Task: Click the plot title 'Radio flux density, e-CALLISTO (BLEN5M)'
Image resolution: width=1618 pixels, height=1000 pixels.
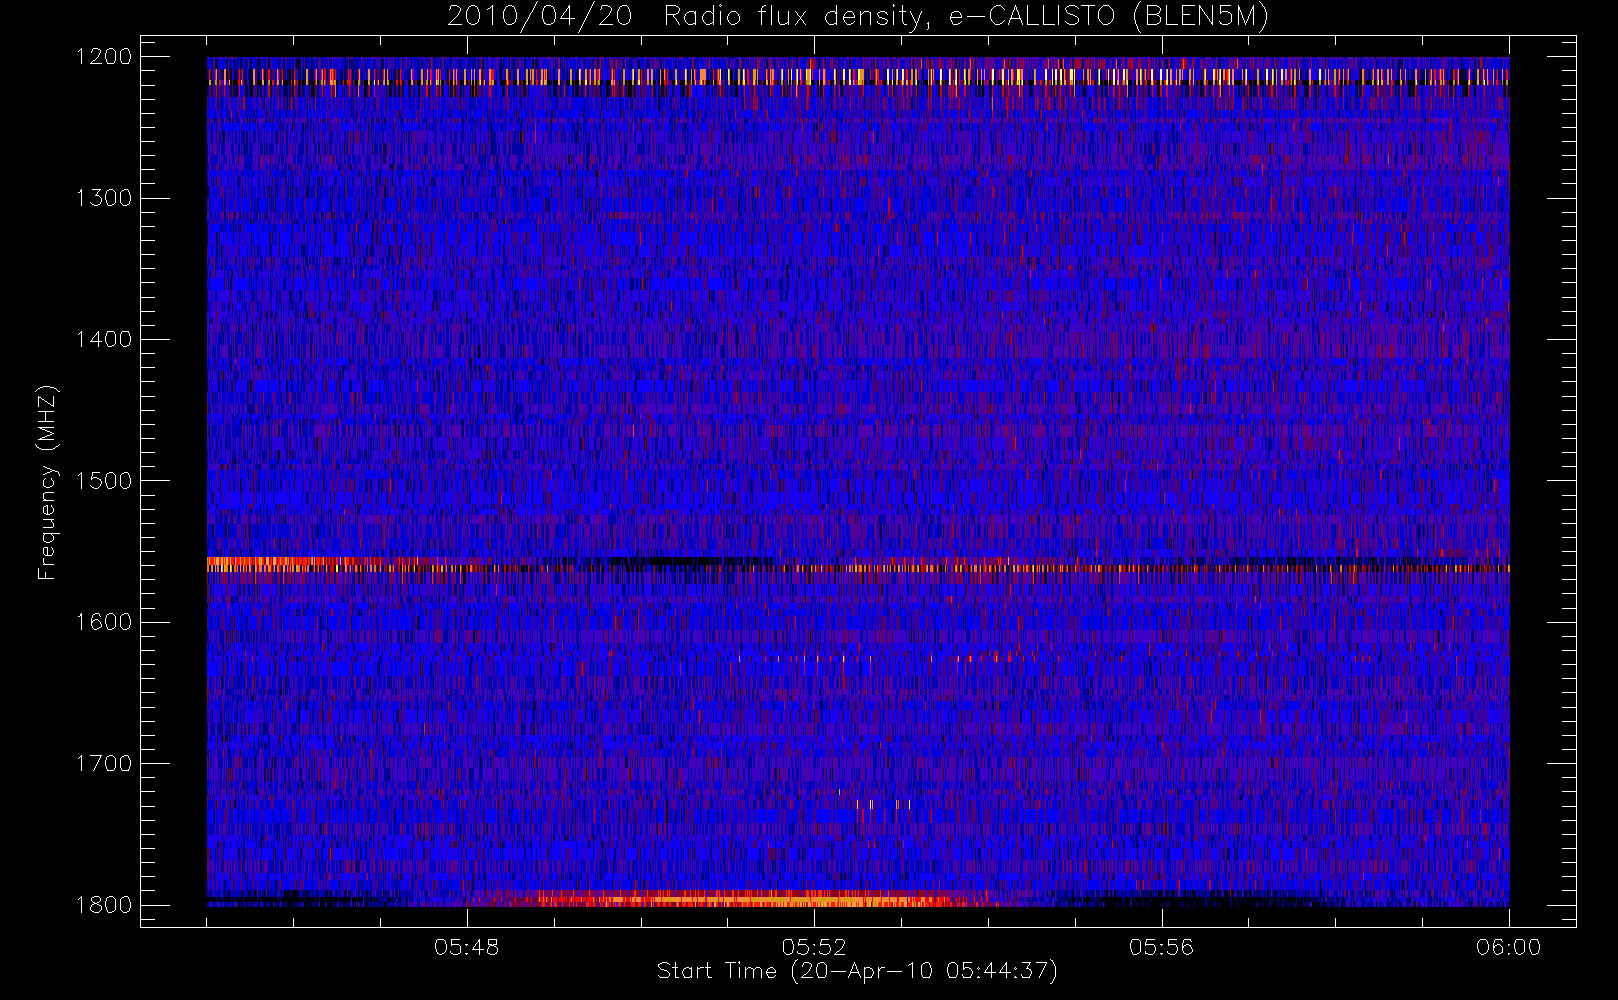Action: (966, 17)
